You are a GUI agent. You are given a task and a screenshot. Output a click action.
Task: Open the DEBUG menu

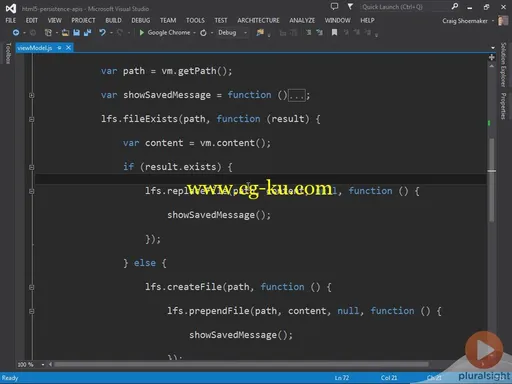(141, 20)
